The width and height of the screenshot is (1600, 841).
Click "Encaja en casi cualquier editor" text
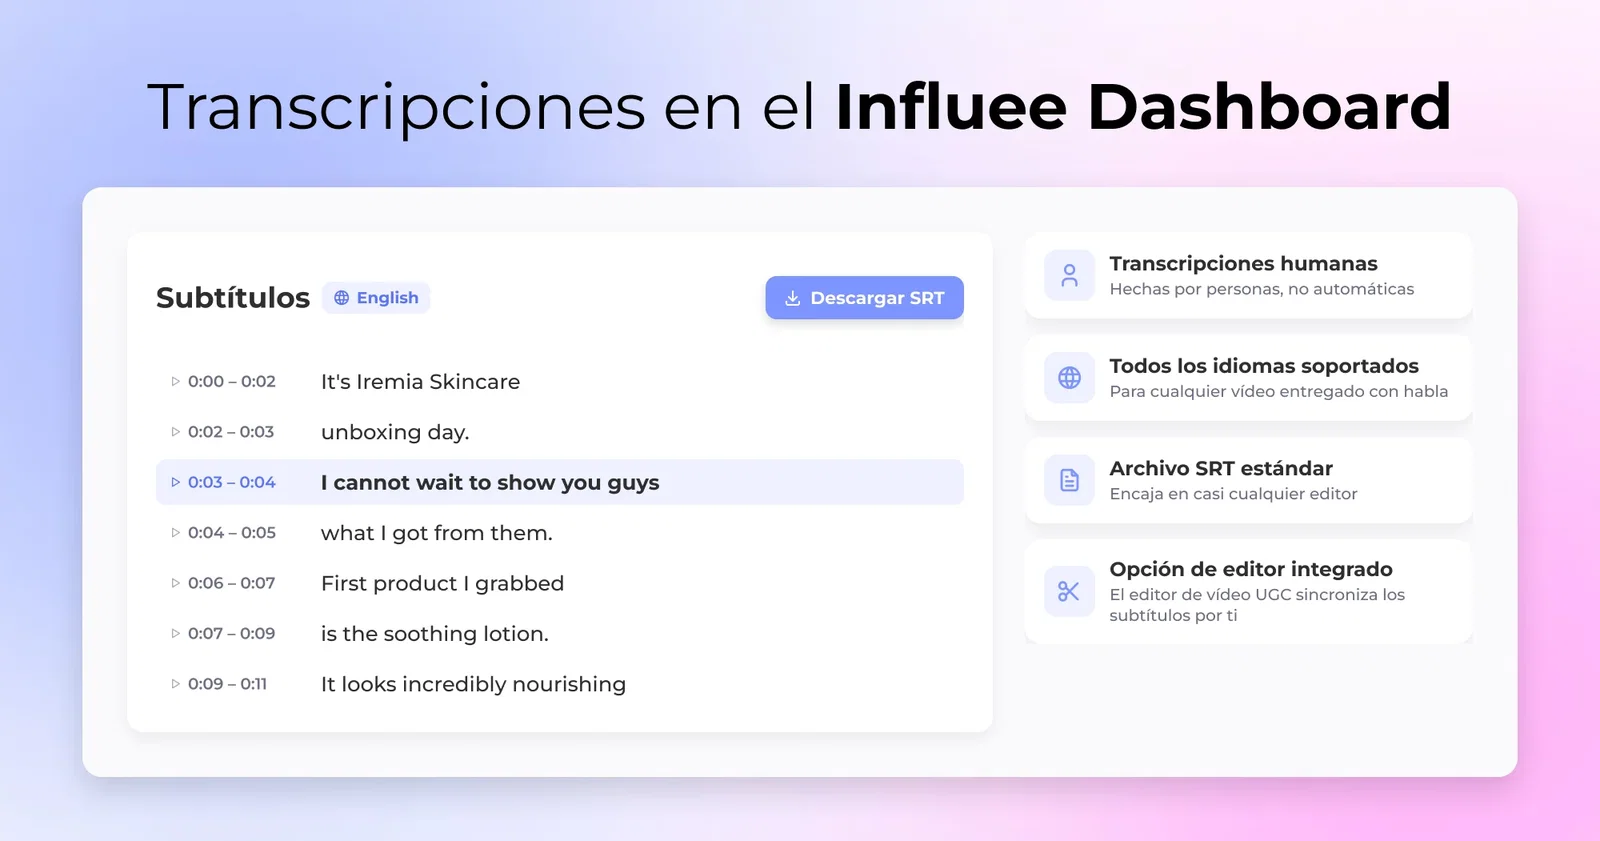pos(1233,494)
